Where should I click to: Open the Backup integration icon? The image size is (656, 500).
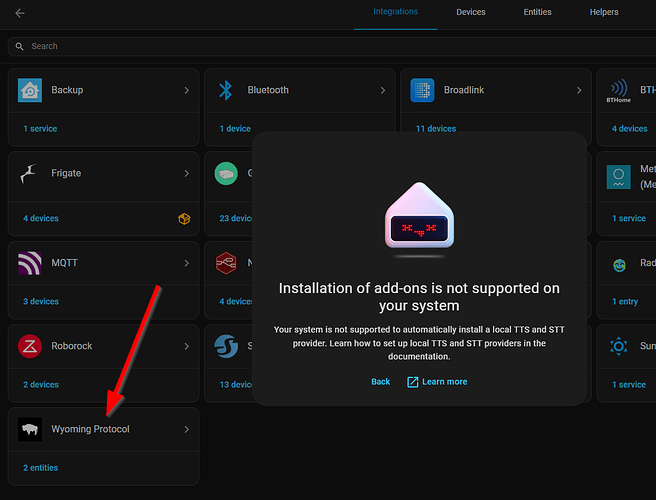[x=30, y=90]
